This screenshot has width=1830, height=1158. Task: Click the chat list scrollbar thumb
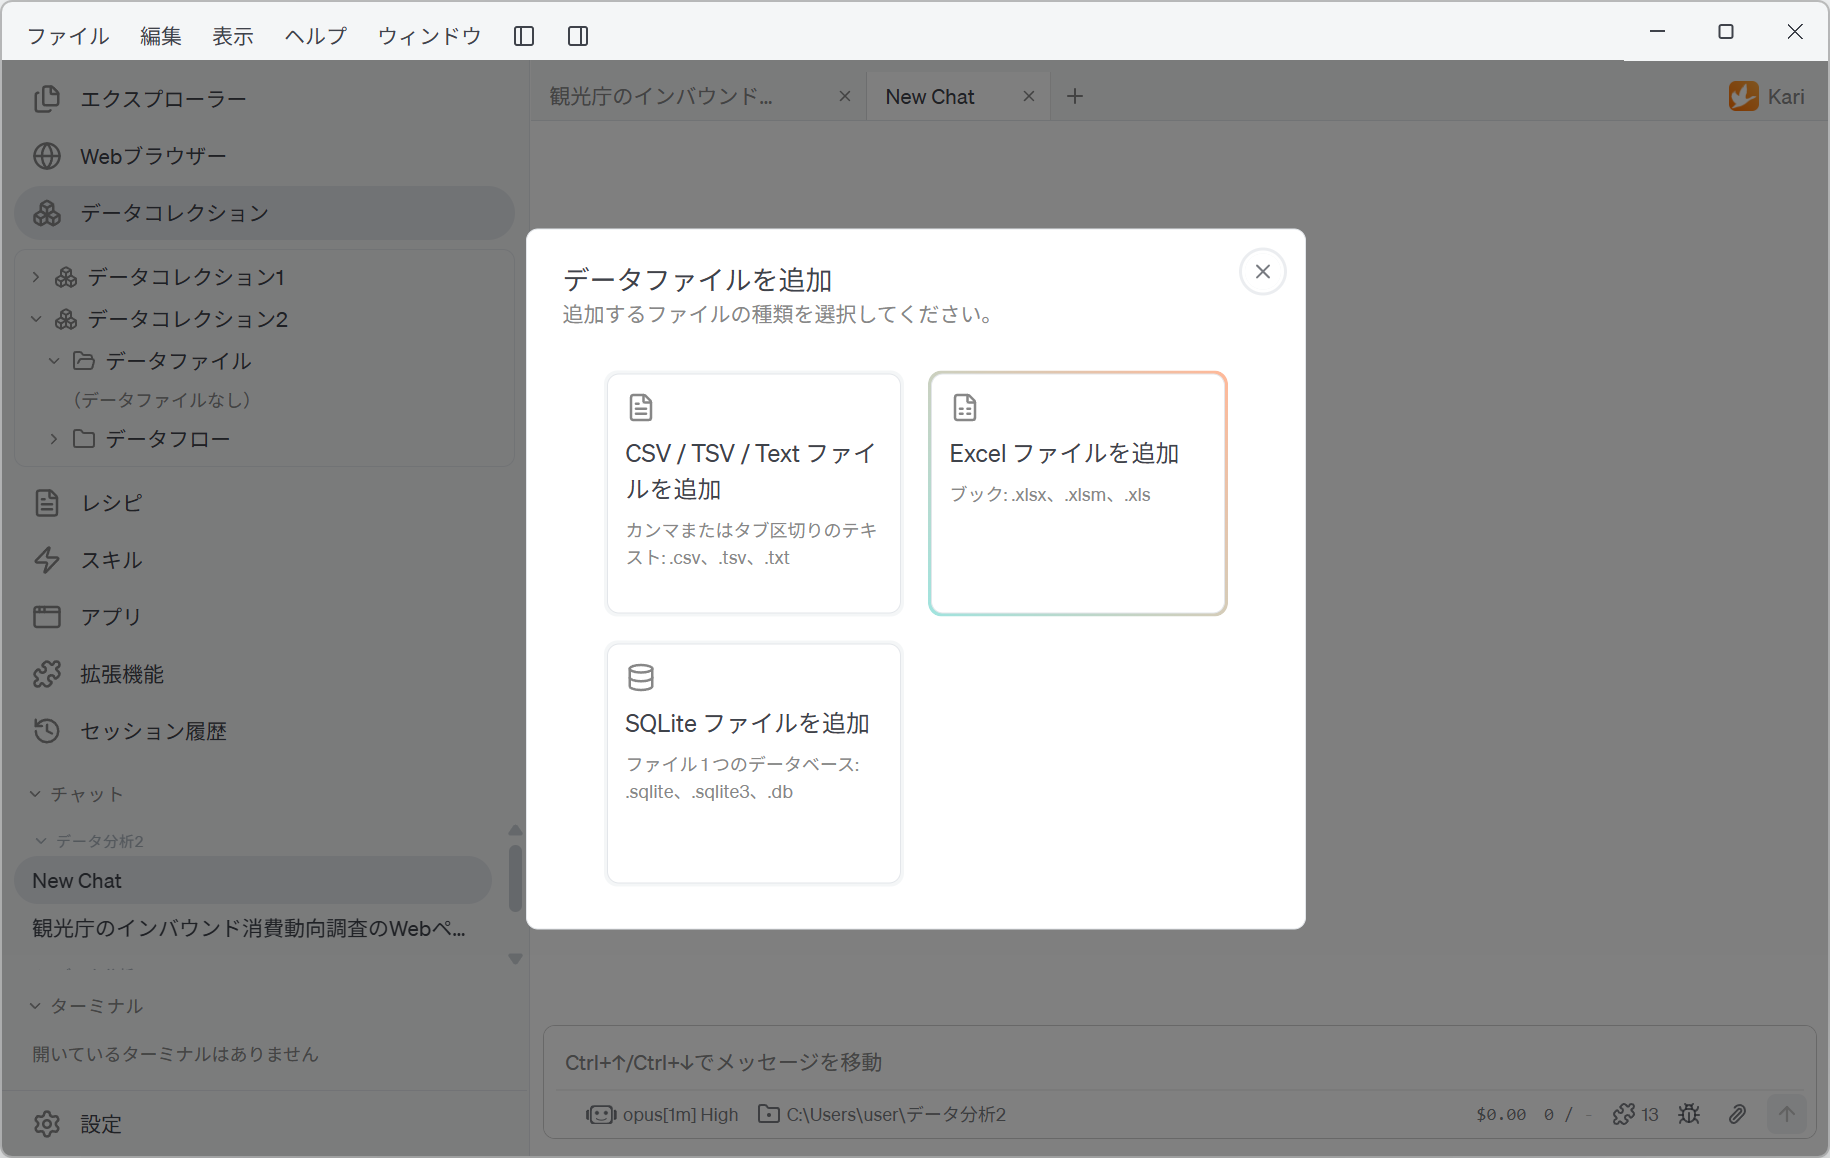(x=515, y=878)
